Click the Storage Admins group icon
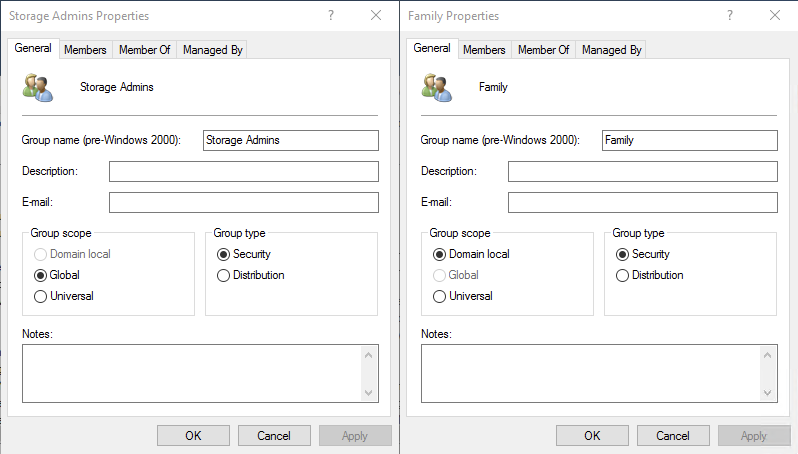Screen dimensions: 798x454 [x=38, y=88]
